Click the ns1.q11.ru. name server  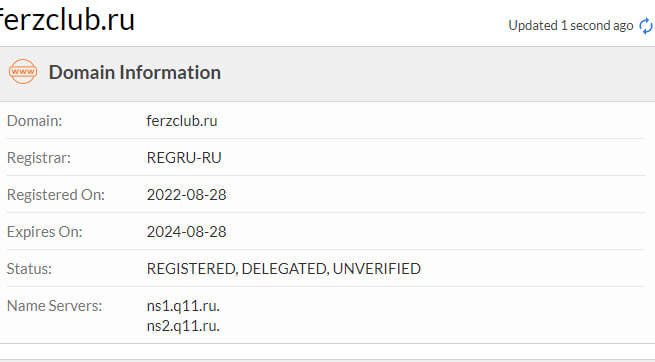(183, 306)
